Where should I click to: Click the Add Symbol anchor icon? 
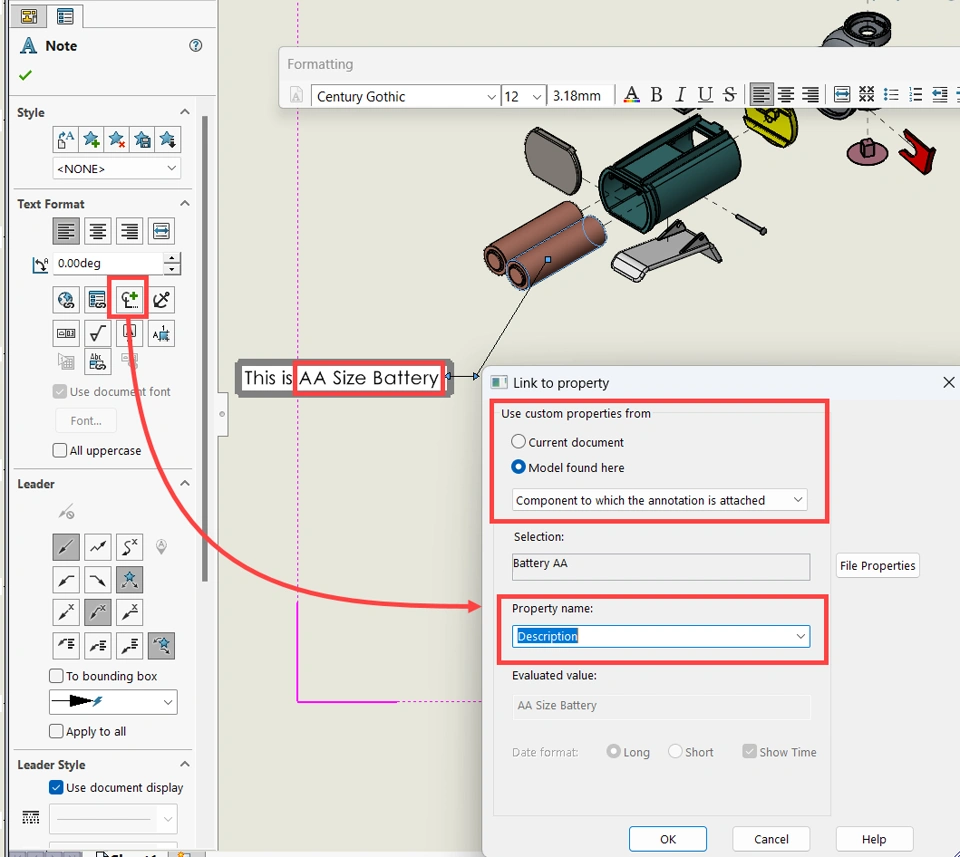(x=161, y=299)
